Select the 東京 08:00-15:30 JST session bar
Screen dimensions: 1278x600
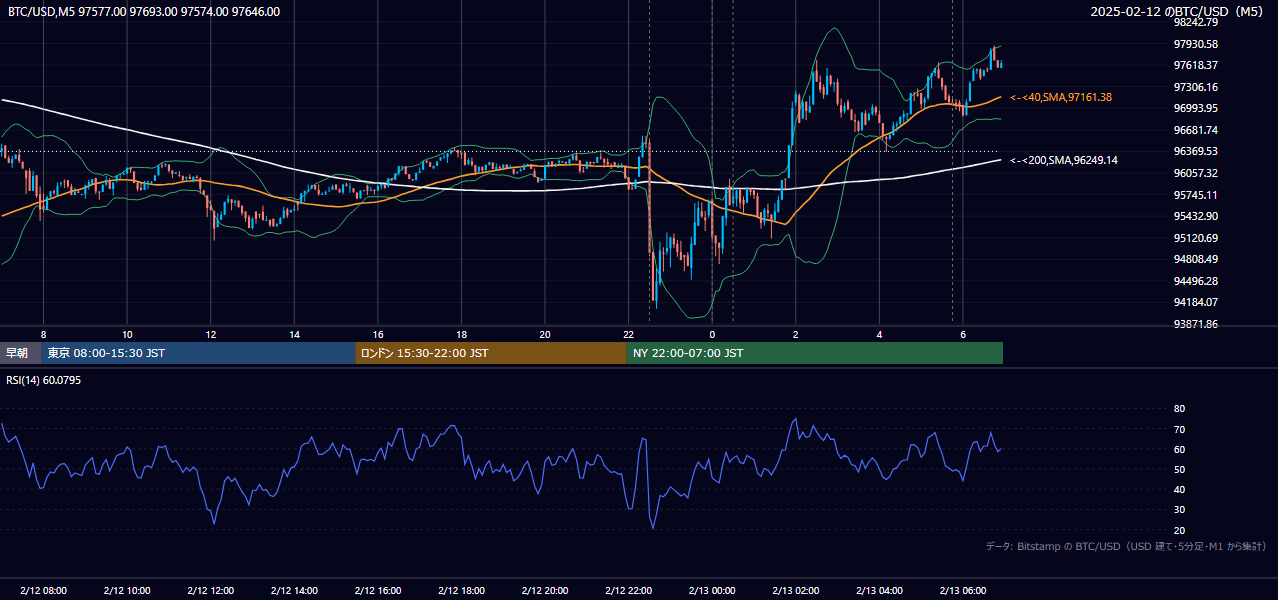[198, 353]
